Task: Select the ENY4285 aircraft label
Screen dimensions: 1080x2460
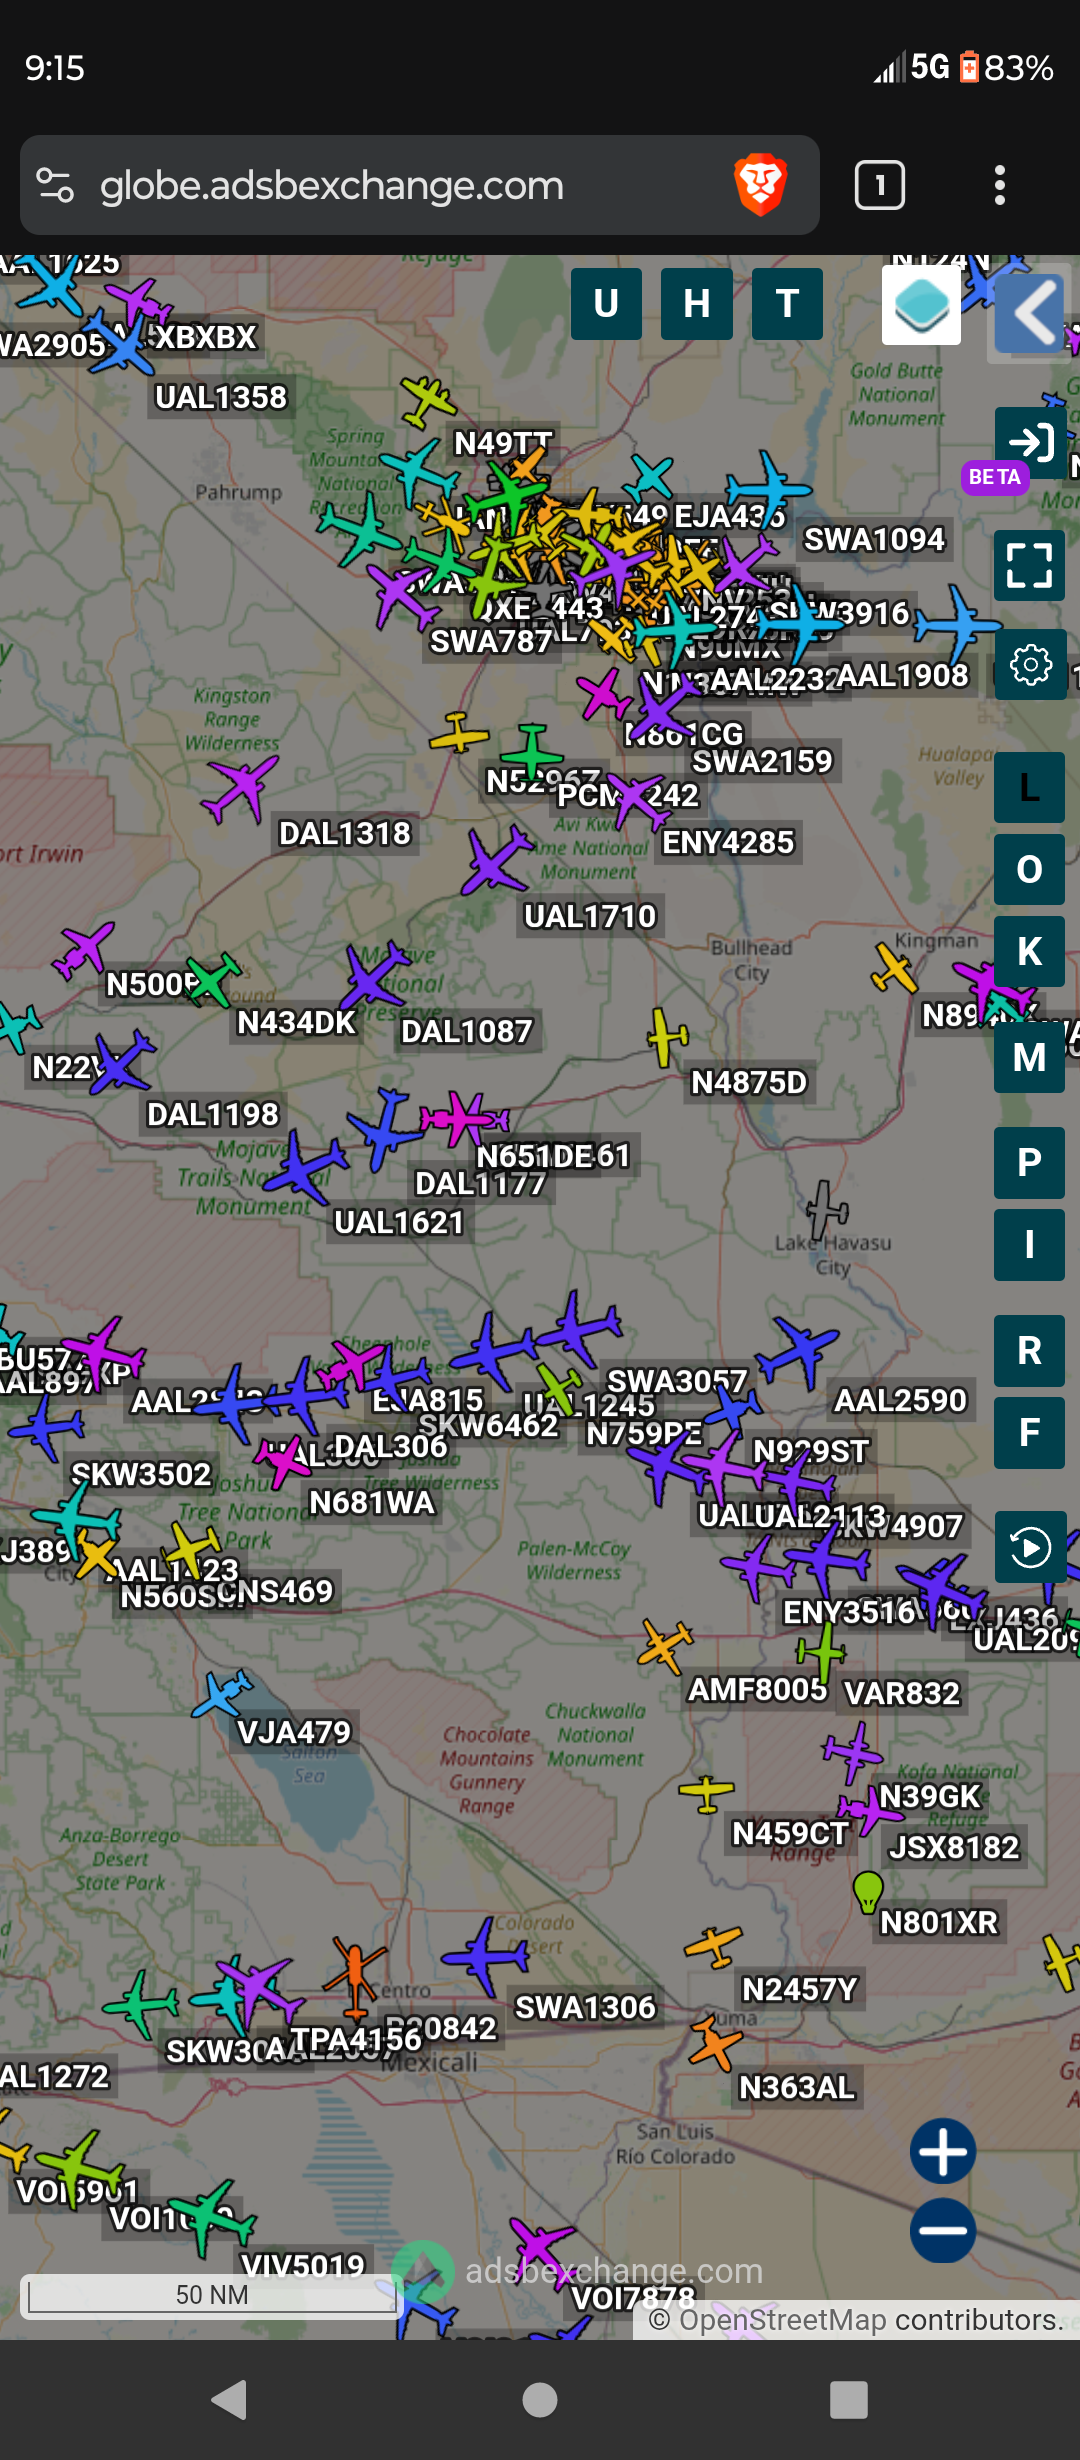Action: pos(728,842)
